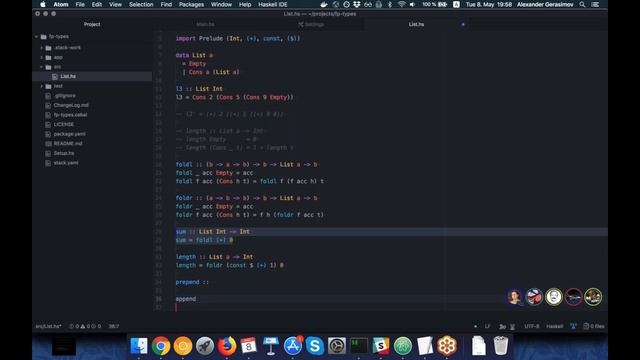Open the View menu
640x360 pixels.
(x=116, y=4)
